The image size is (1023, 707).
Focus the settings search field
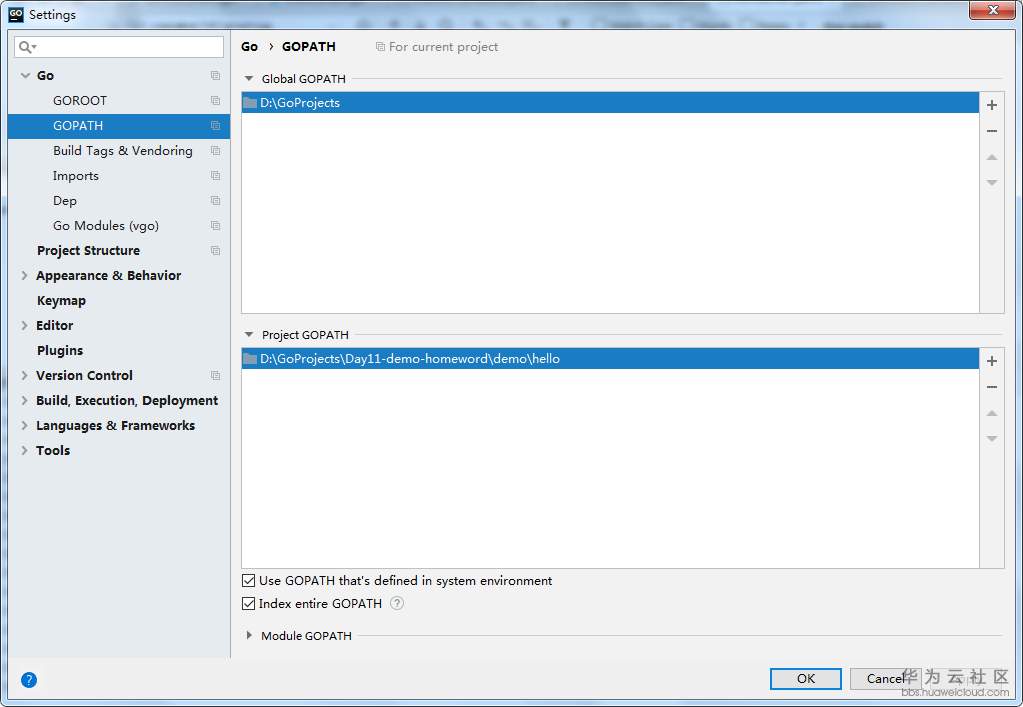(x=119, y=47)
